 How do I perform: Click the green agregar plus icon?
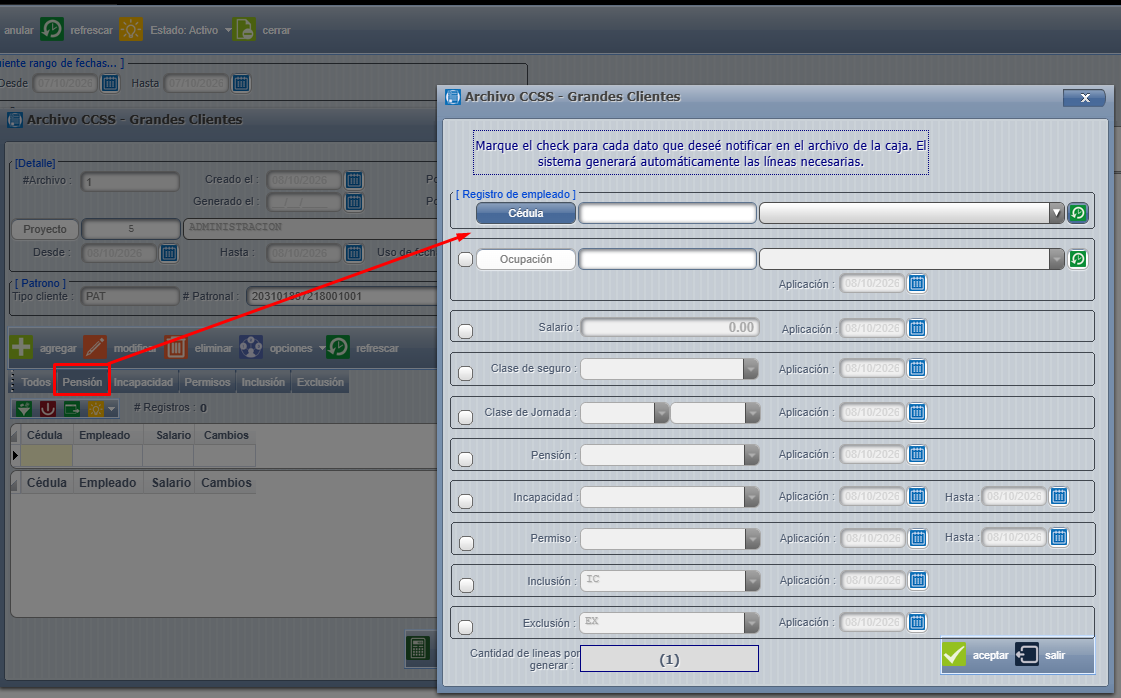tap(21, 348)
